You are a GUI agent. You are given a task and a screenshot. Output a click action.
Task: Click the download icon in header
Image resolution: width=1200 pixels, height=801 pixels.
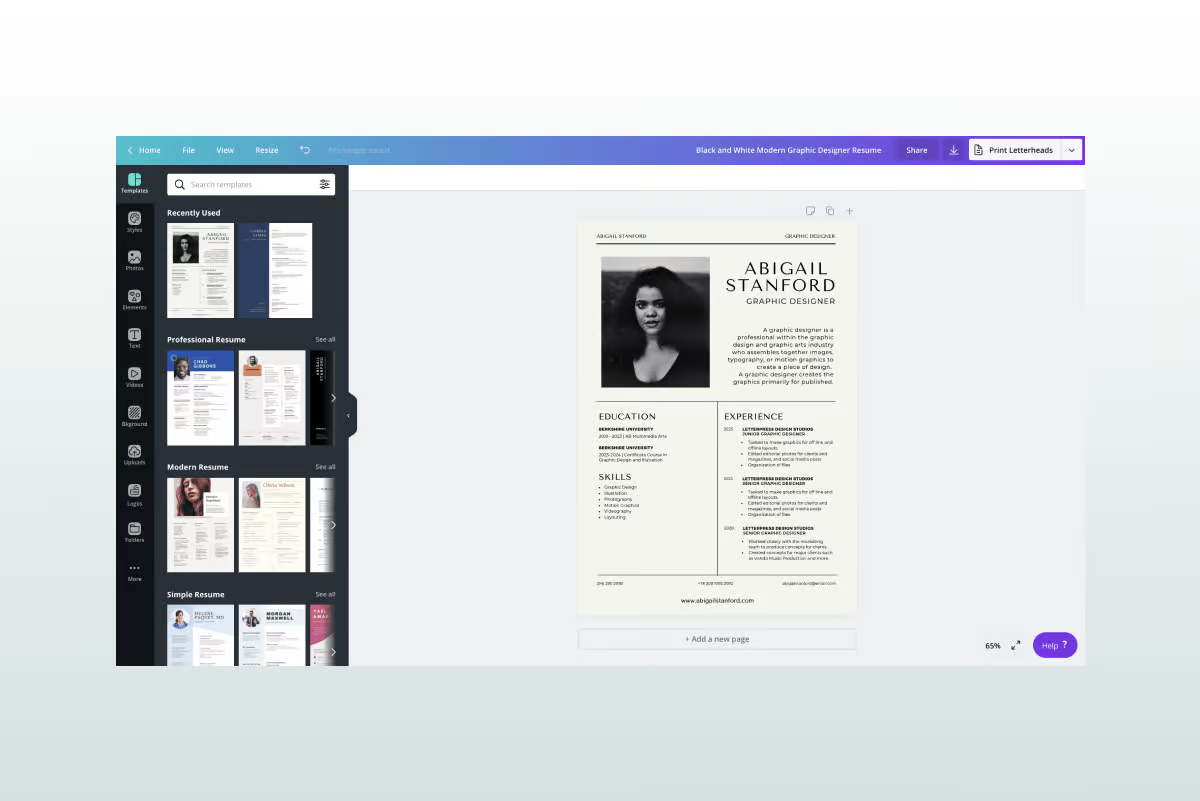coord(953,150)
